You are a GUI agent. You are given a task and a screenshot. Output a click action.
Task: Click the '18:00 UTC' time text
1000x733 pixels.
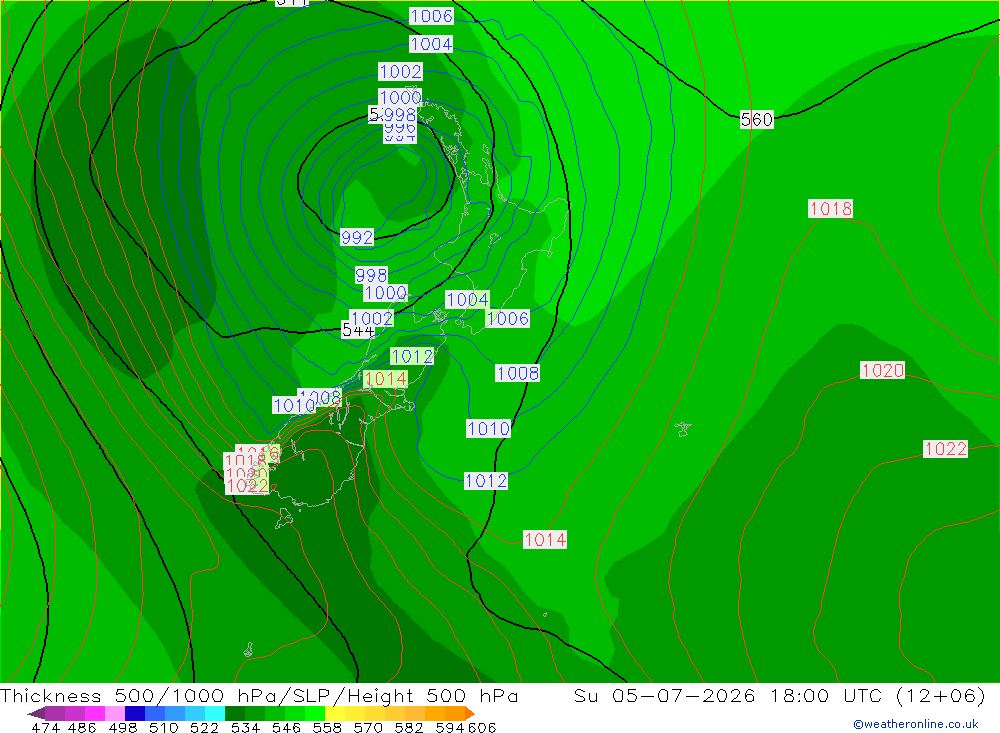(x=826, y=695)
